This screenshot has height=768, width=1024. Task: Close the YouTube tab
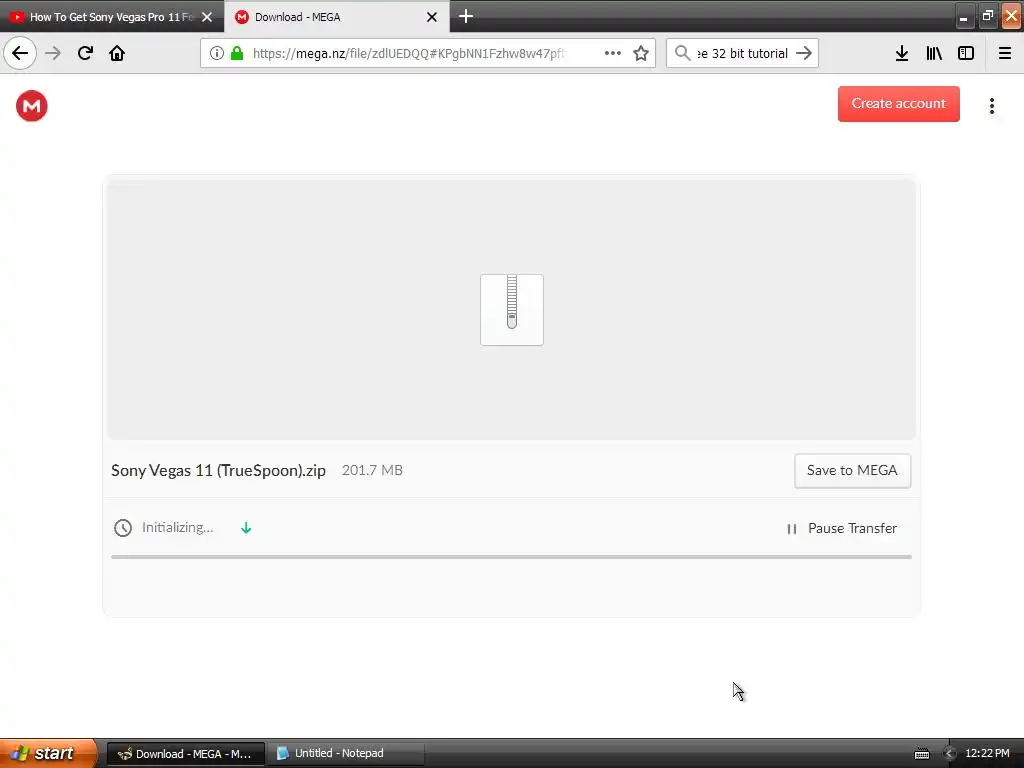[207, 17]
